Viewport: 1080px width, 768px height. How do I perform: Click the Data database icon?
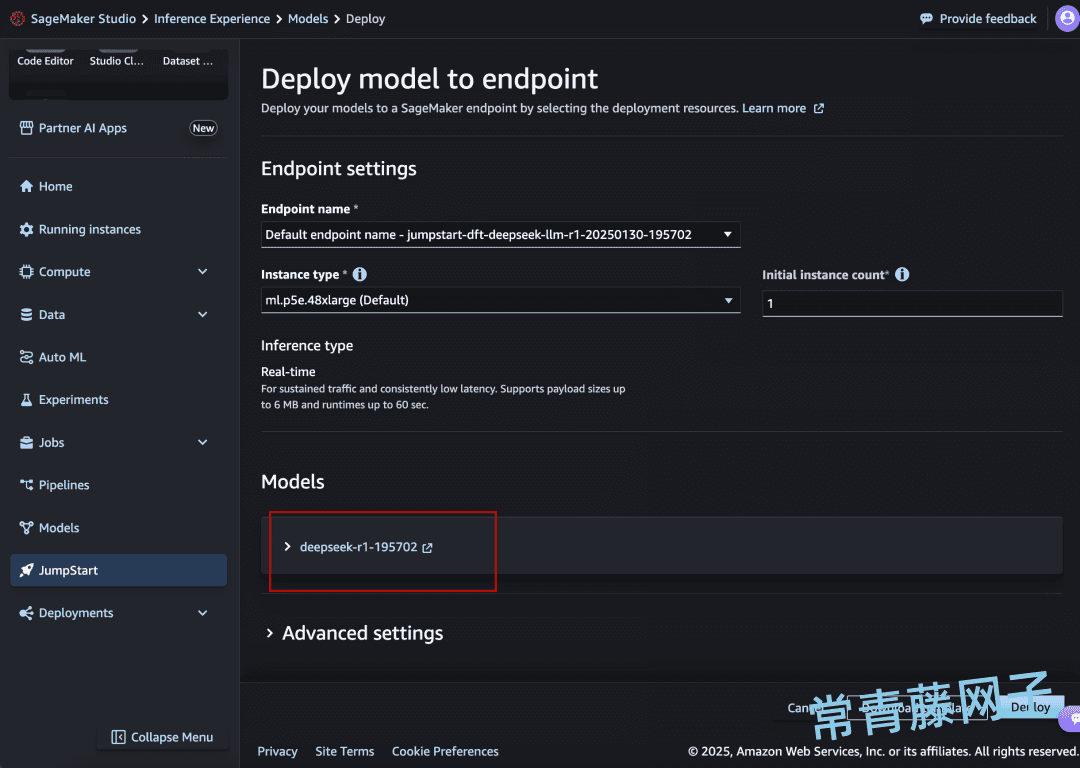(26, 315)
